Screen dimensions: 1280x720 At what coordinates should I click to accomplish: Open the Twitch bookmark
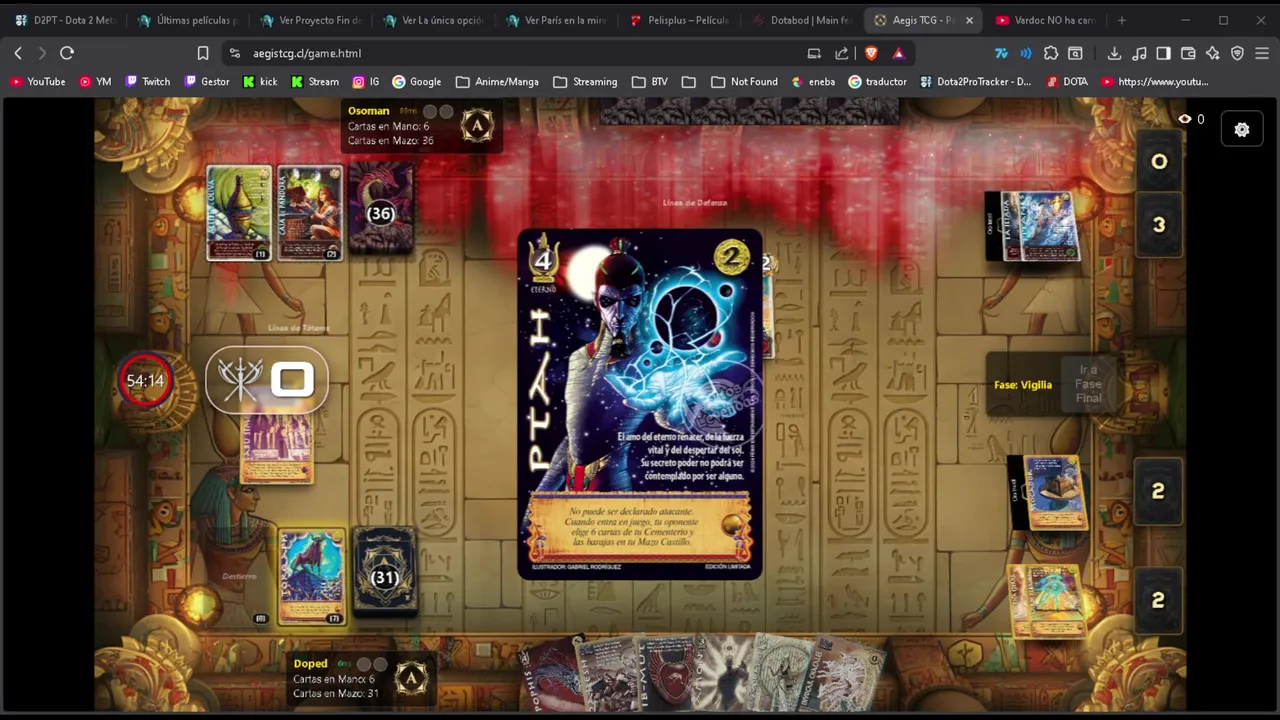(147, 82)
